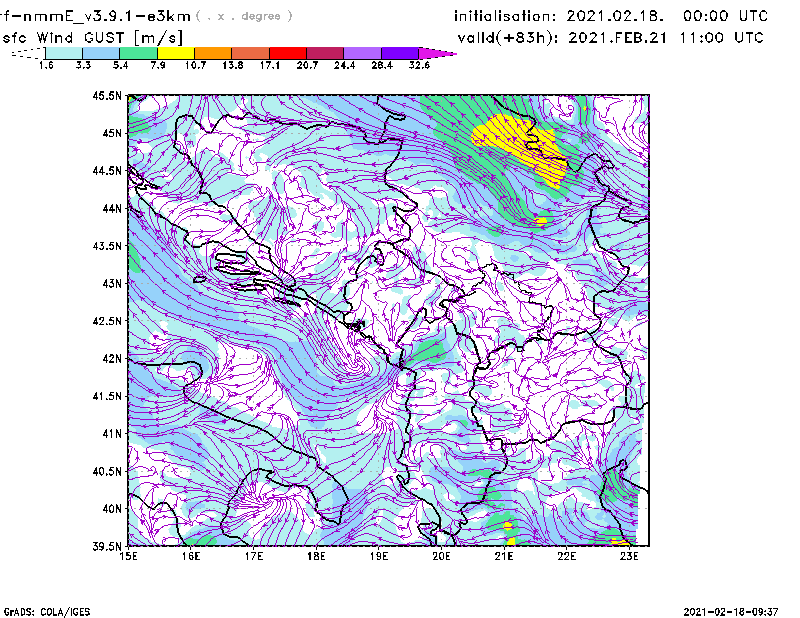Viewport: 800px width, 618px height.
Task: Click the 10.7 colorbar value label
Action: click(195, 65)
